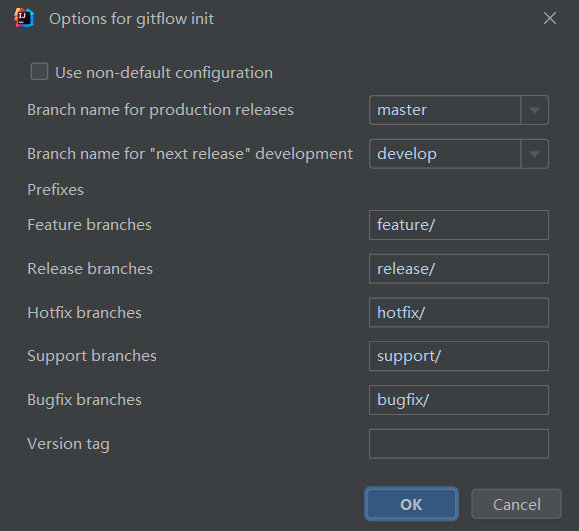
Task: Click the Hotfix branches prefix field
Action: pos(459,313)
